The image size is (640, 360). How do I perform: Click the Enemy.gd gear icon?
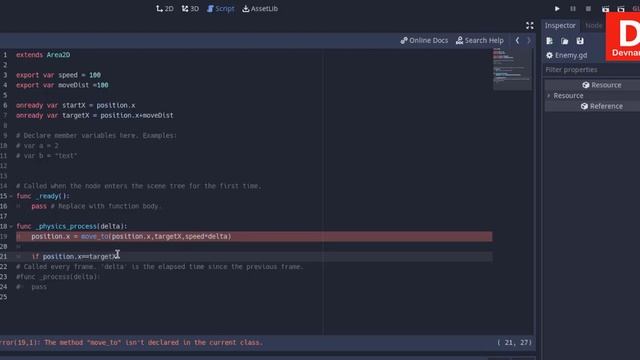[x=549, y=55]
